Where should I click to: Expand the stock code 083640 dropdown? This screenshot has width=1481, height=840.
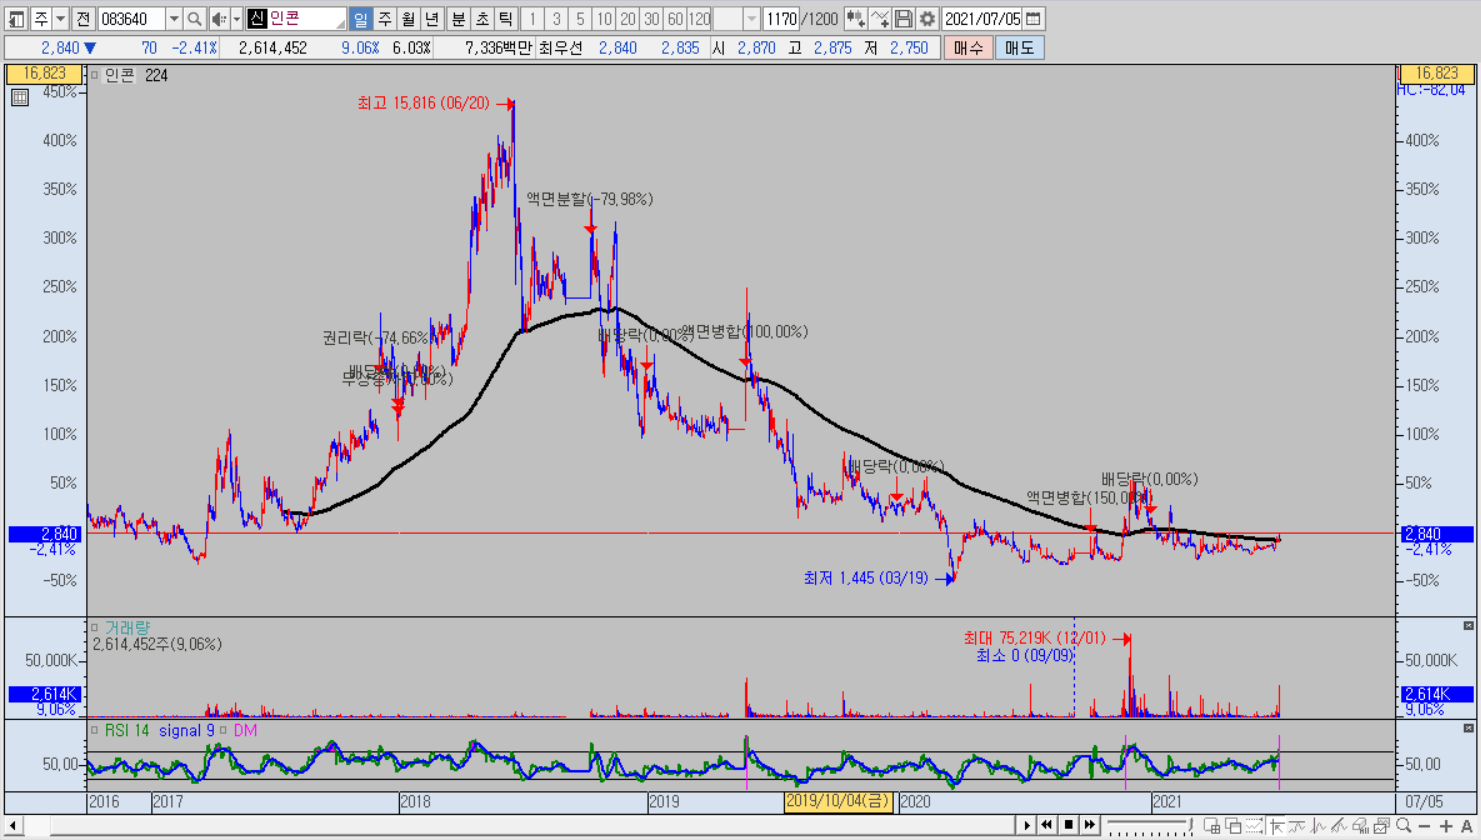[174, 19]
